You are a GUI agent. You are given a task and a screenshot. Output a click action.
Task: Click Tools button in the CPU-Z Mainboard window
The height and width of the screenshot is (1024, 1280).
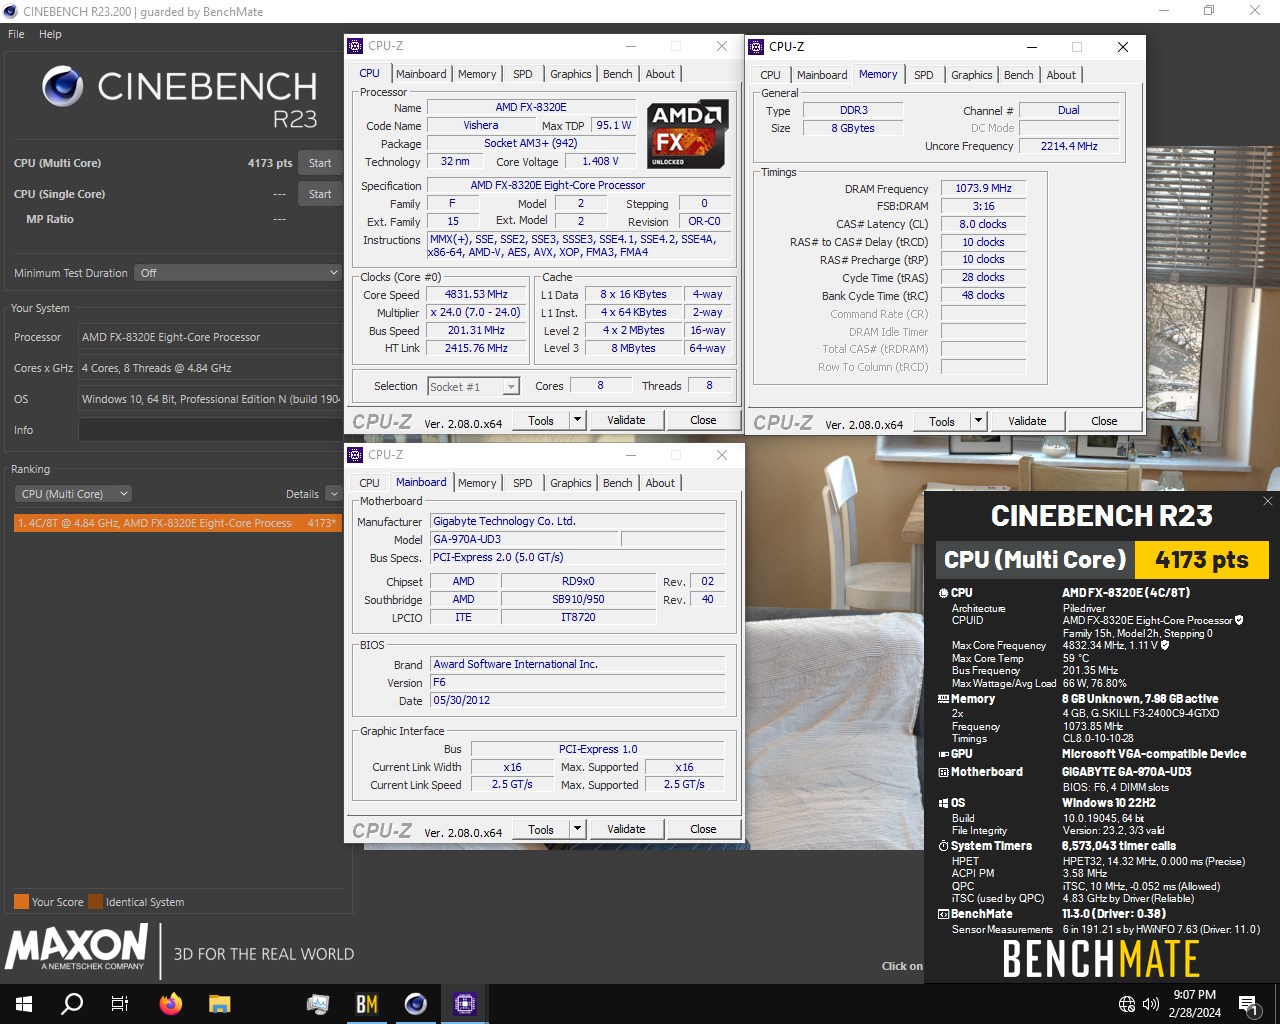pyautogui.click(x=541, y=829)
